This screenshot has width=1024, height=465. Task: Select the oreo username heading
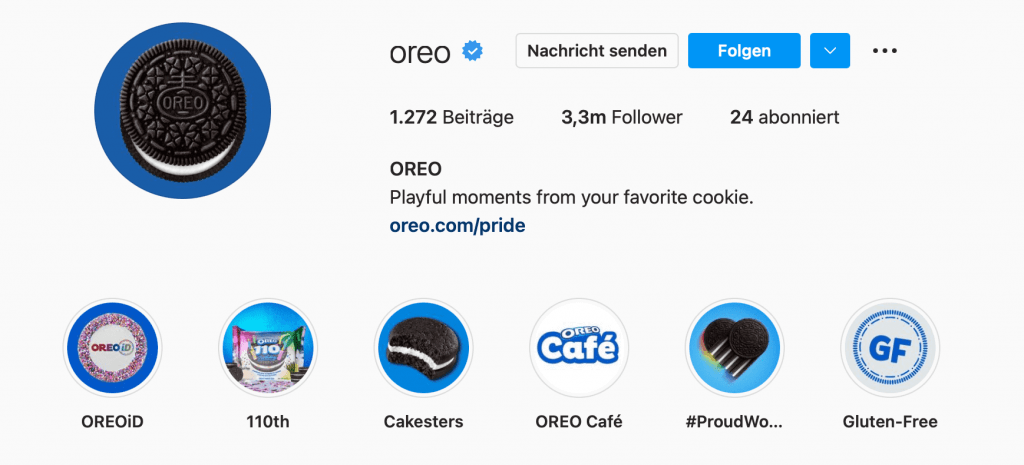pos(420,52)
